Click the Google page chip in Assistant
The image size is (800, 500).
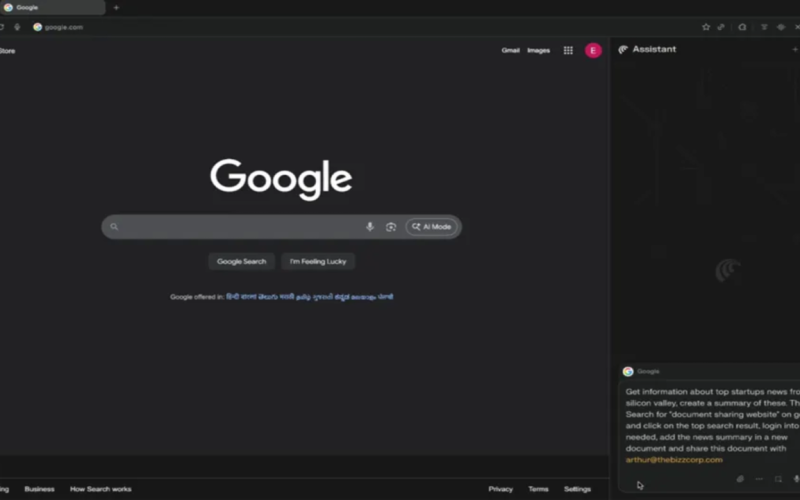(x=641, y=371)
